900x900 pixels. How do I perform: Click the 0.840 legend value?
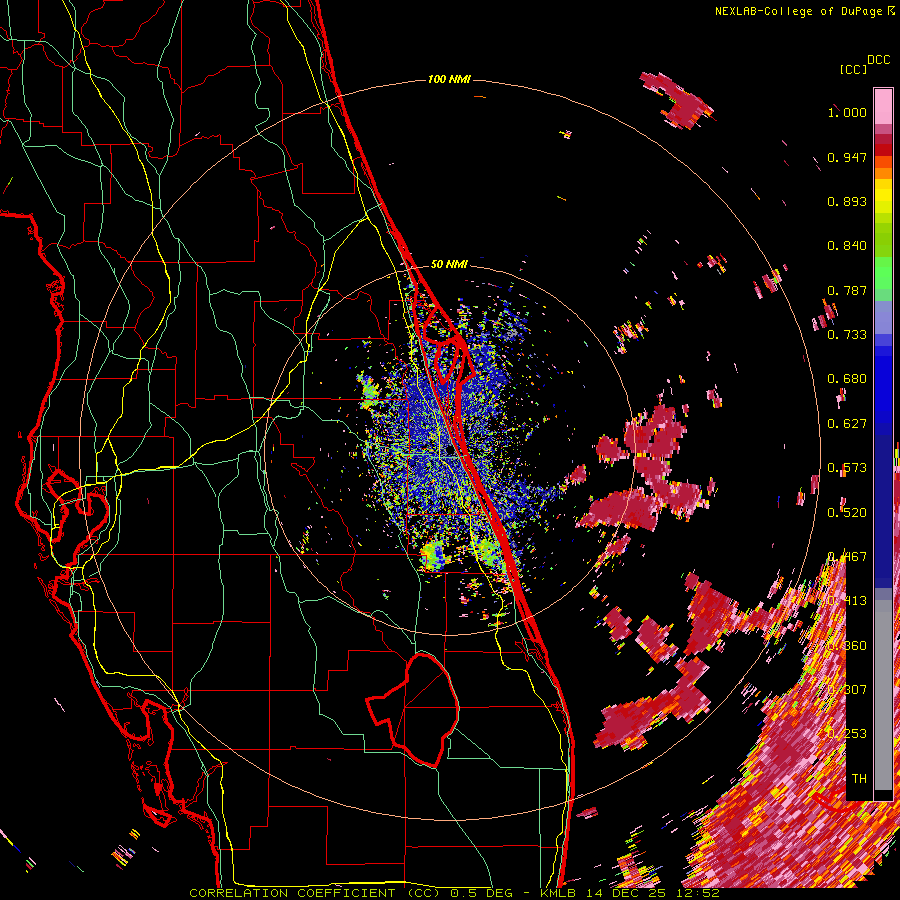[847, 246]
